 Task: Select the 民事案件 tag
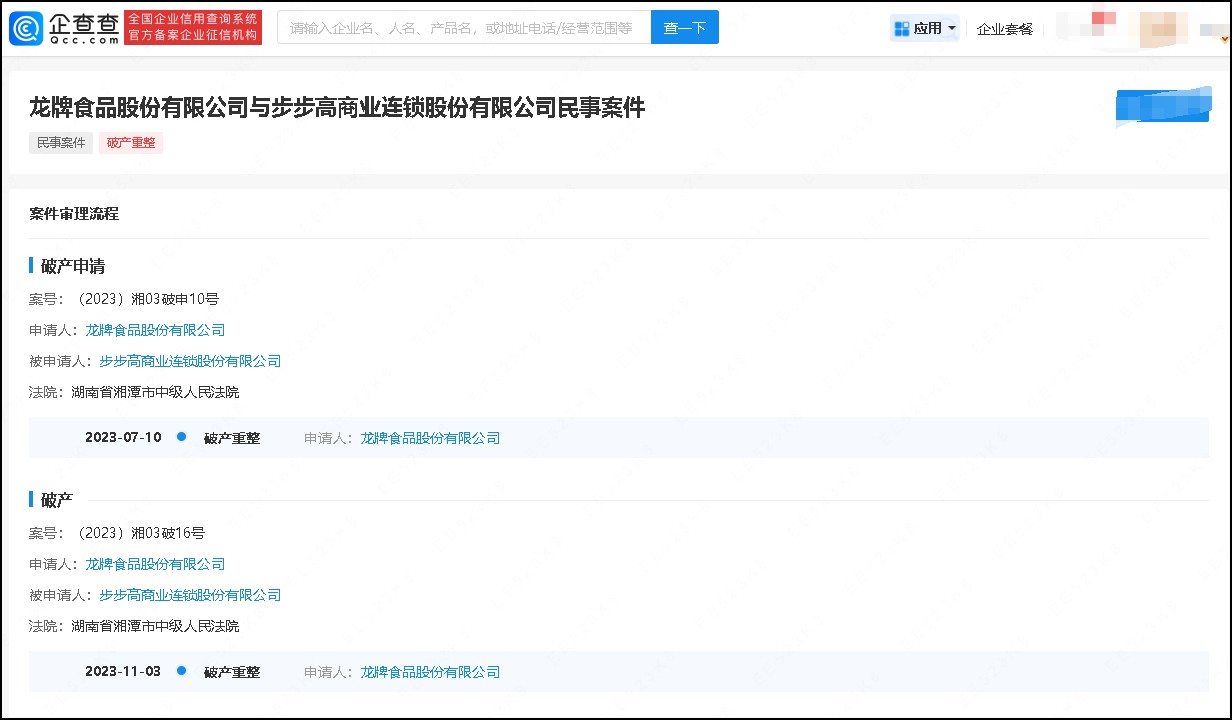click(61, 143)
